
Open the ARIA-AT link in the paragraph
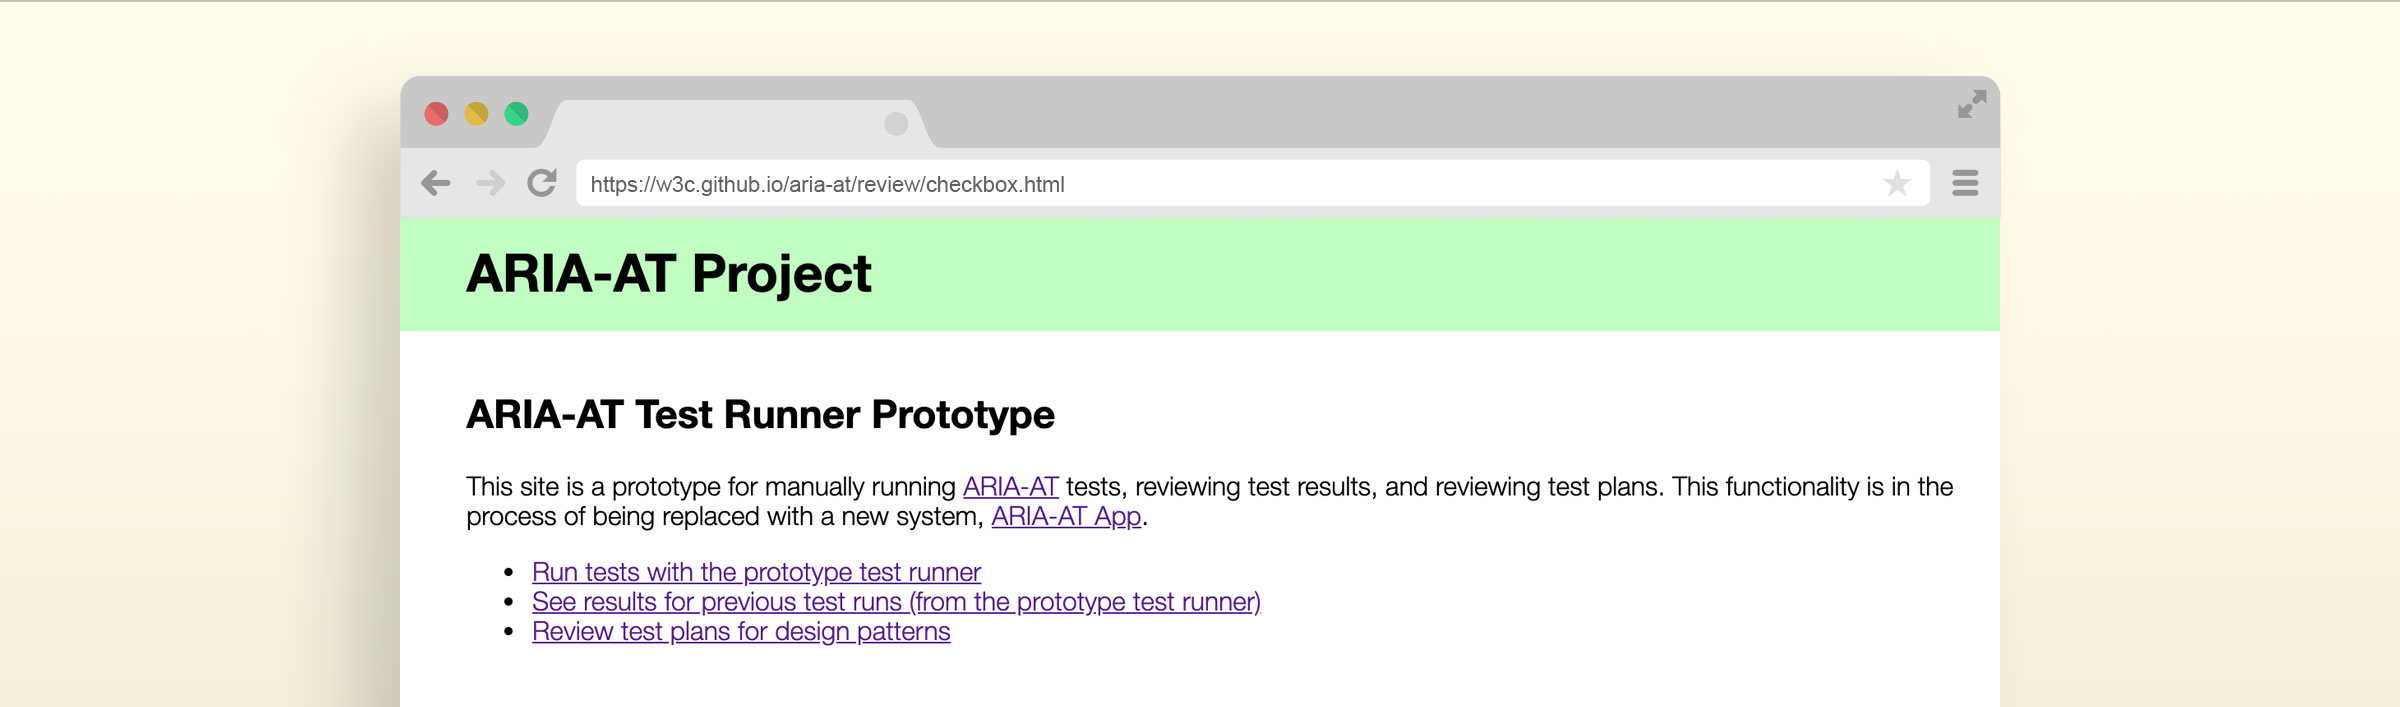click(x=1010, y=487)
